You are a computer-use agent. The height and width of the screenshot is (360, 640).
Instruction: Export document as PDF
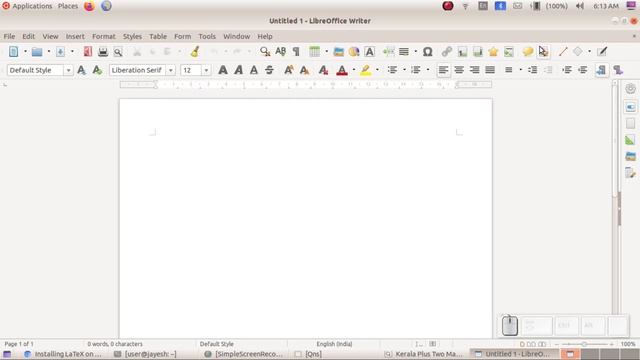click(x=87, y=51)
